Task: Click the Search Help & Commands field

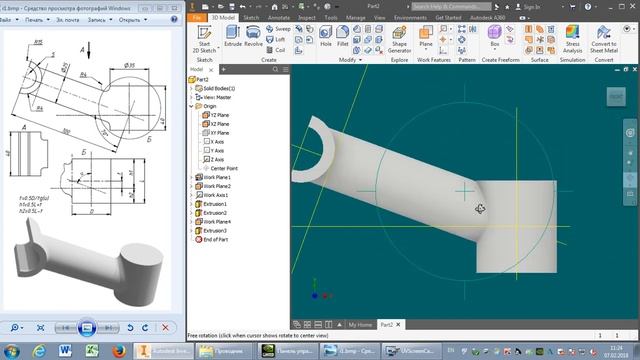Action: click(x=451, y=7)
